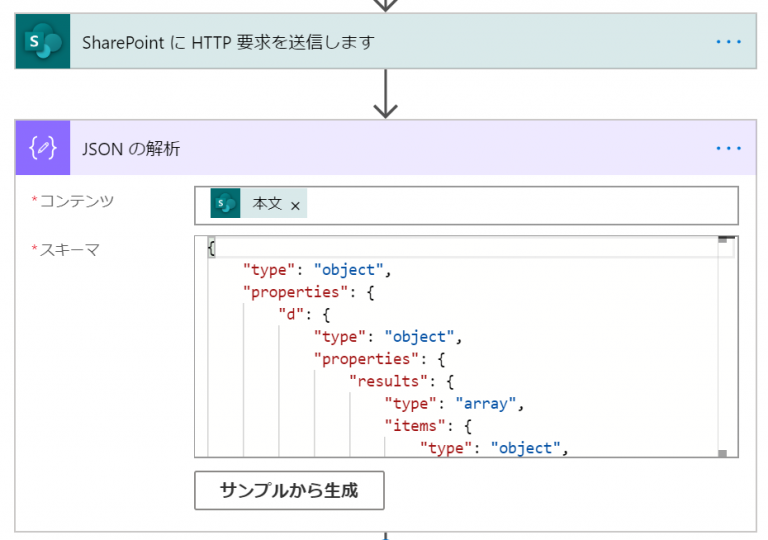Click the arrow connector above the SharePoint action
The width and height of the screenshot is (768, 540).
(385, 5)
